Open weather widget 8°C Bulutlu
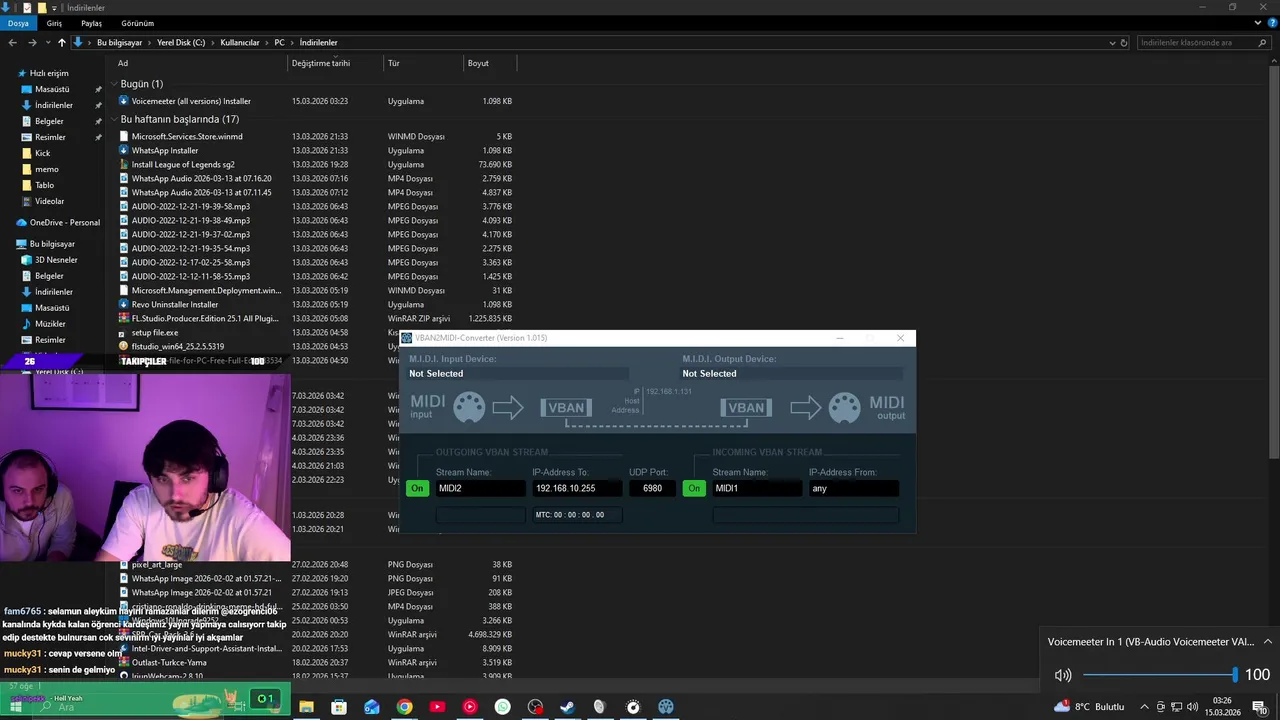 (x=1089, y=707)
